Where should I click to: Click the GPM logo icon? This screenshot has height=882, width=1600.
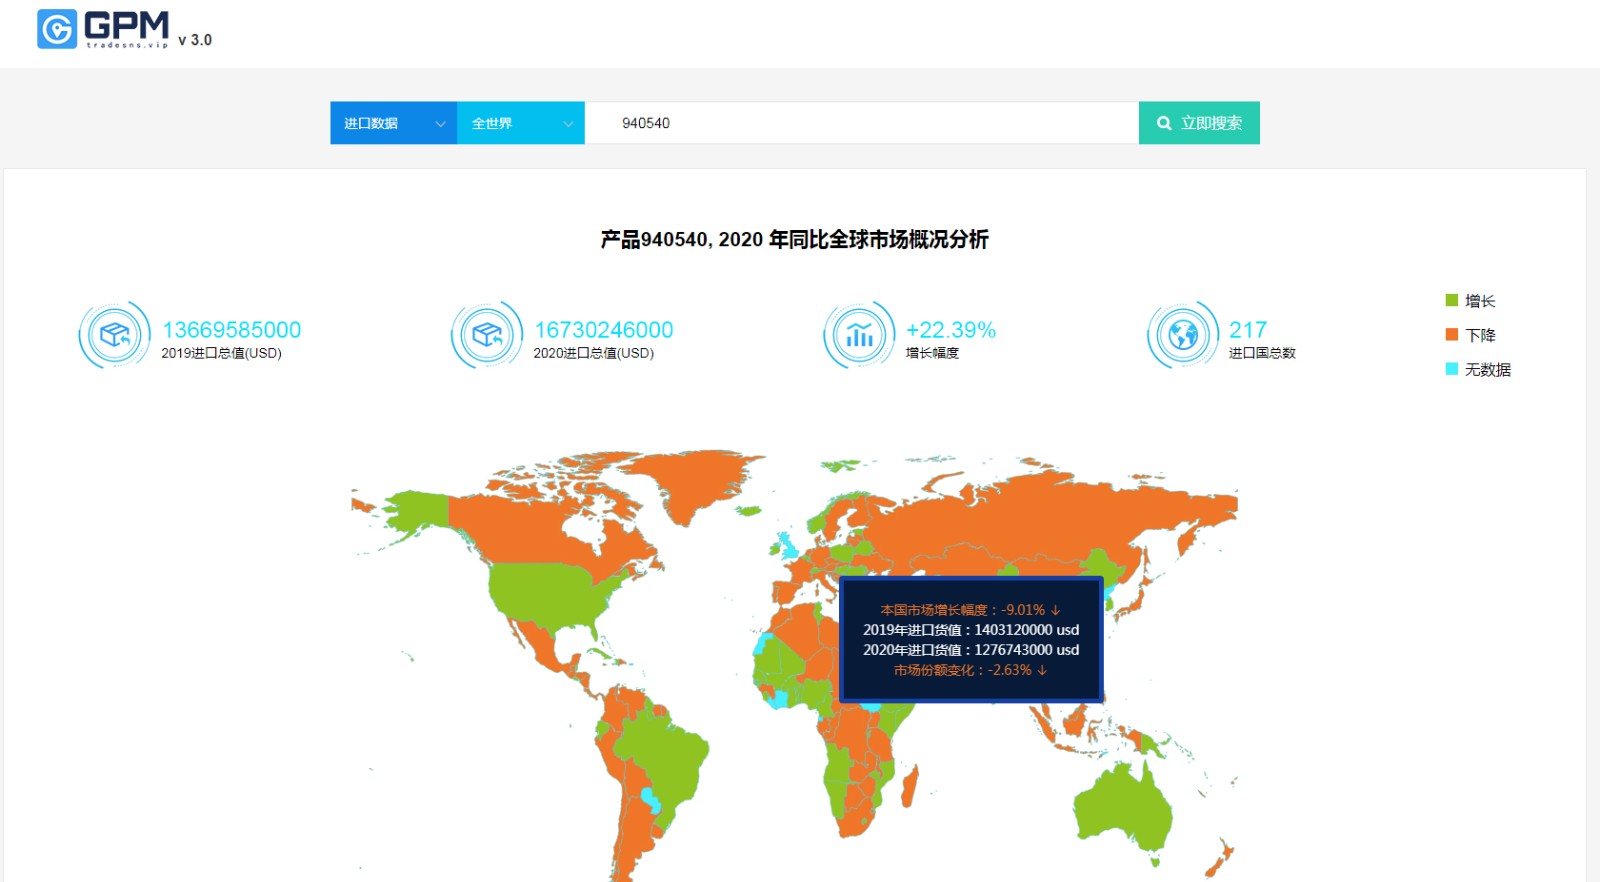tap(57, 29)
